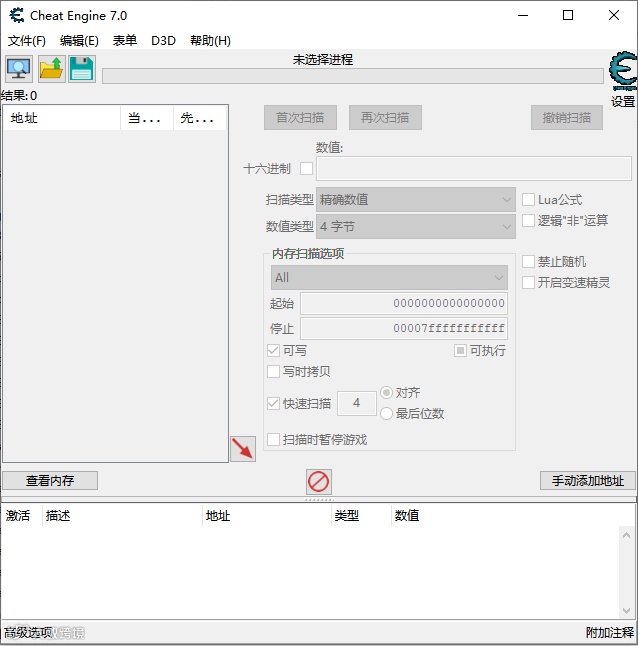The height and width of the screenshot is (646, 638).
Task: Click the 未选择进程 process label
Action: click(x=323, y=60)
